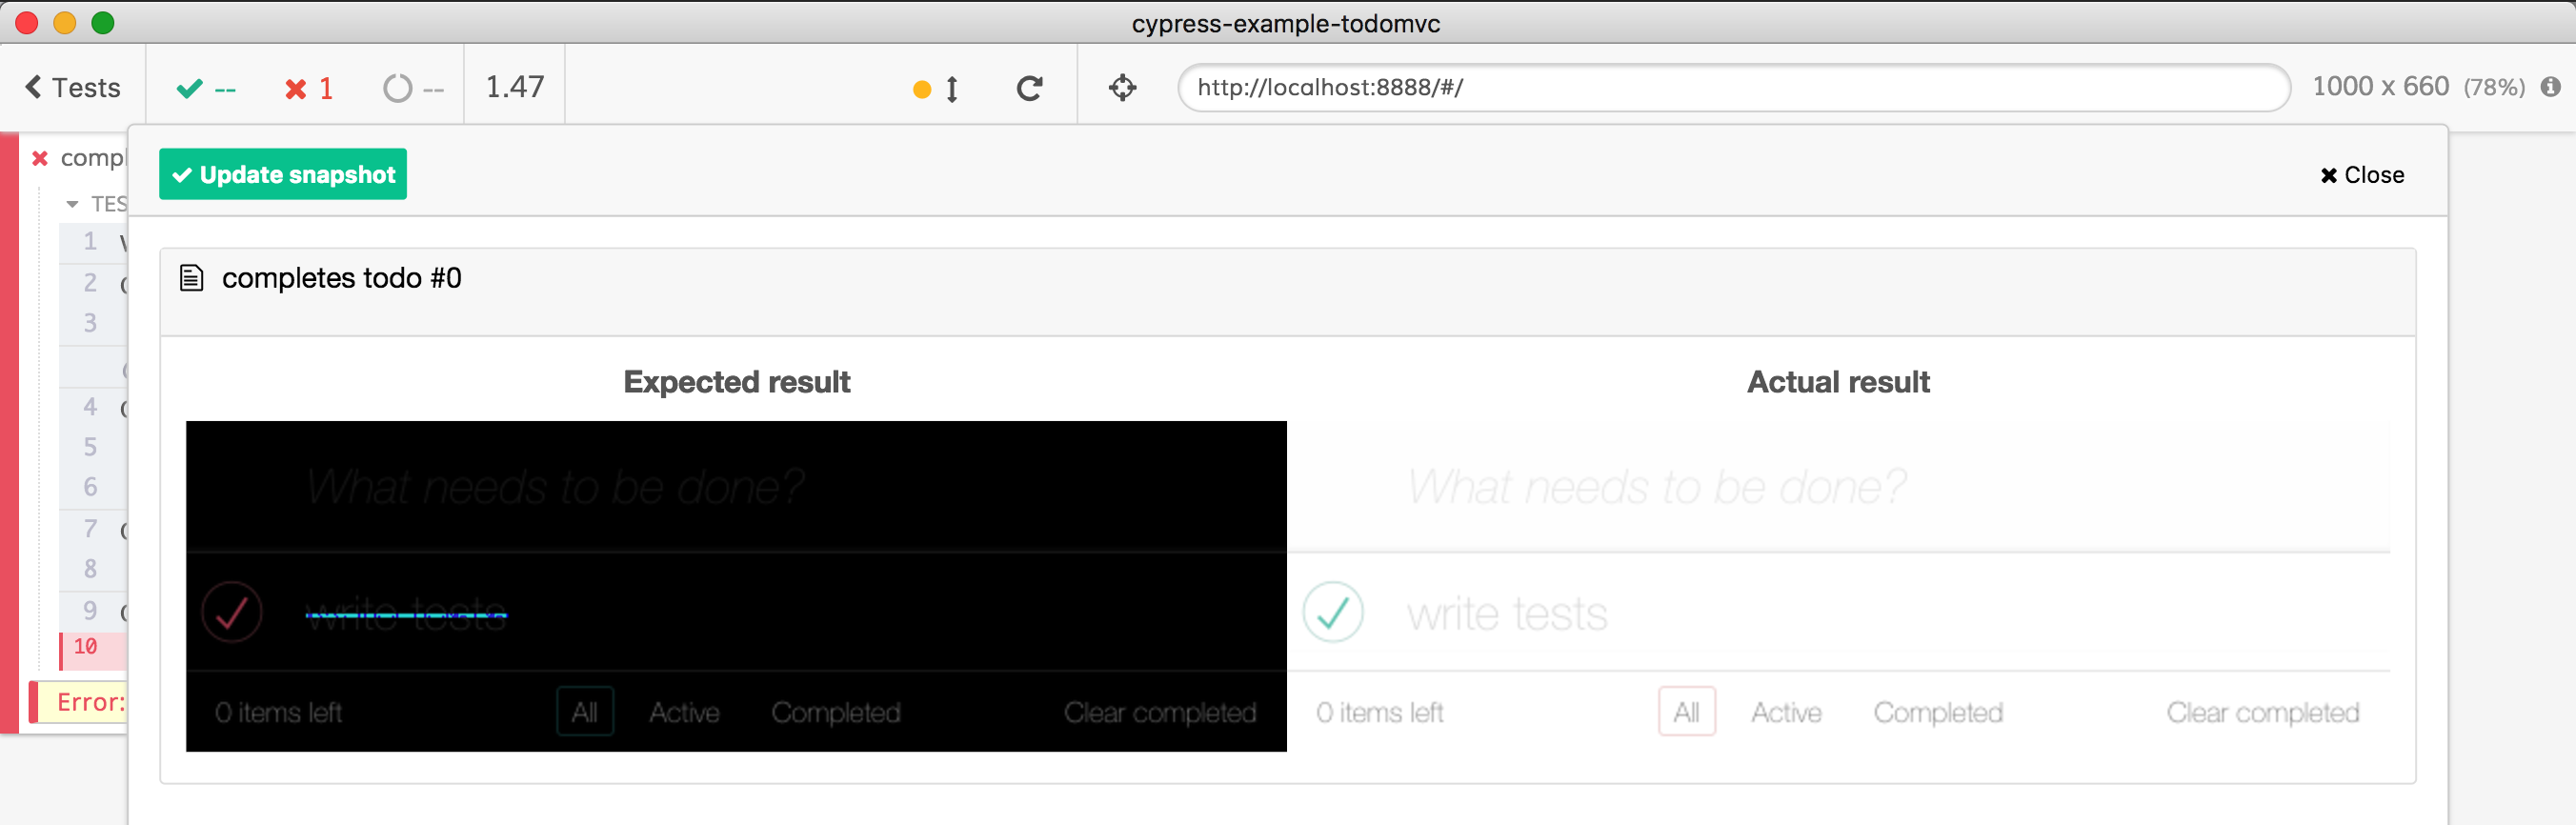Collapse the TEST section triangle in command log
Image resolution: width=2576 pixels, height=825 pixels.
click(x=72, y=204)
